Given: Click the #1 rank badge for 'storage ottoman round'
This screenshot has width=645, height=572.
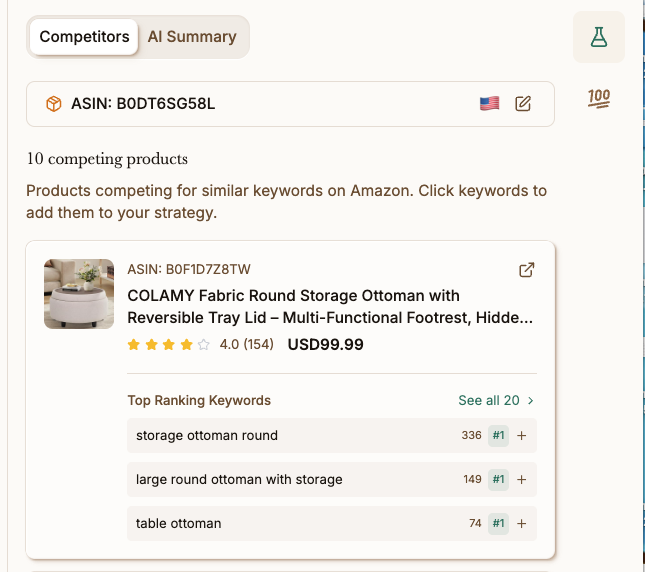Looking at the screenshot, I should [498, 436].
